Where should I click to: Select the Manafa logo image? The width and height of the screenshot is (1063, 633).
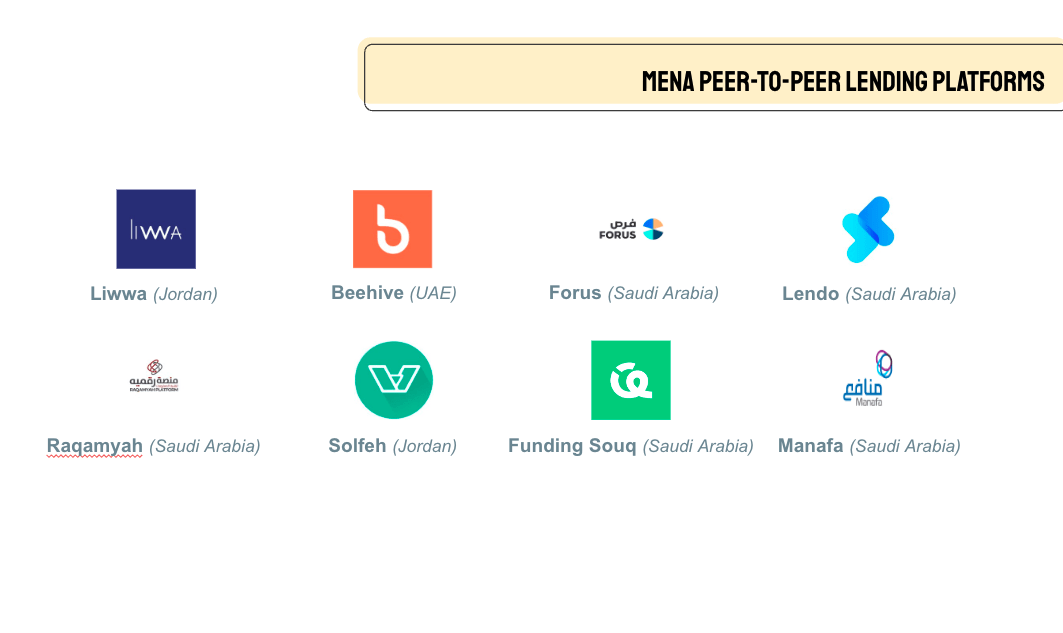coord(868,378)
